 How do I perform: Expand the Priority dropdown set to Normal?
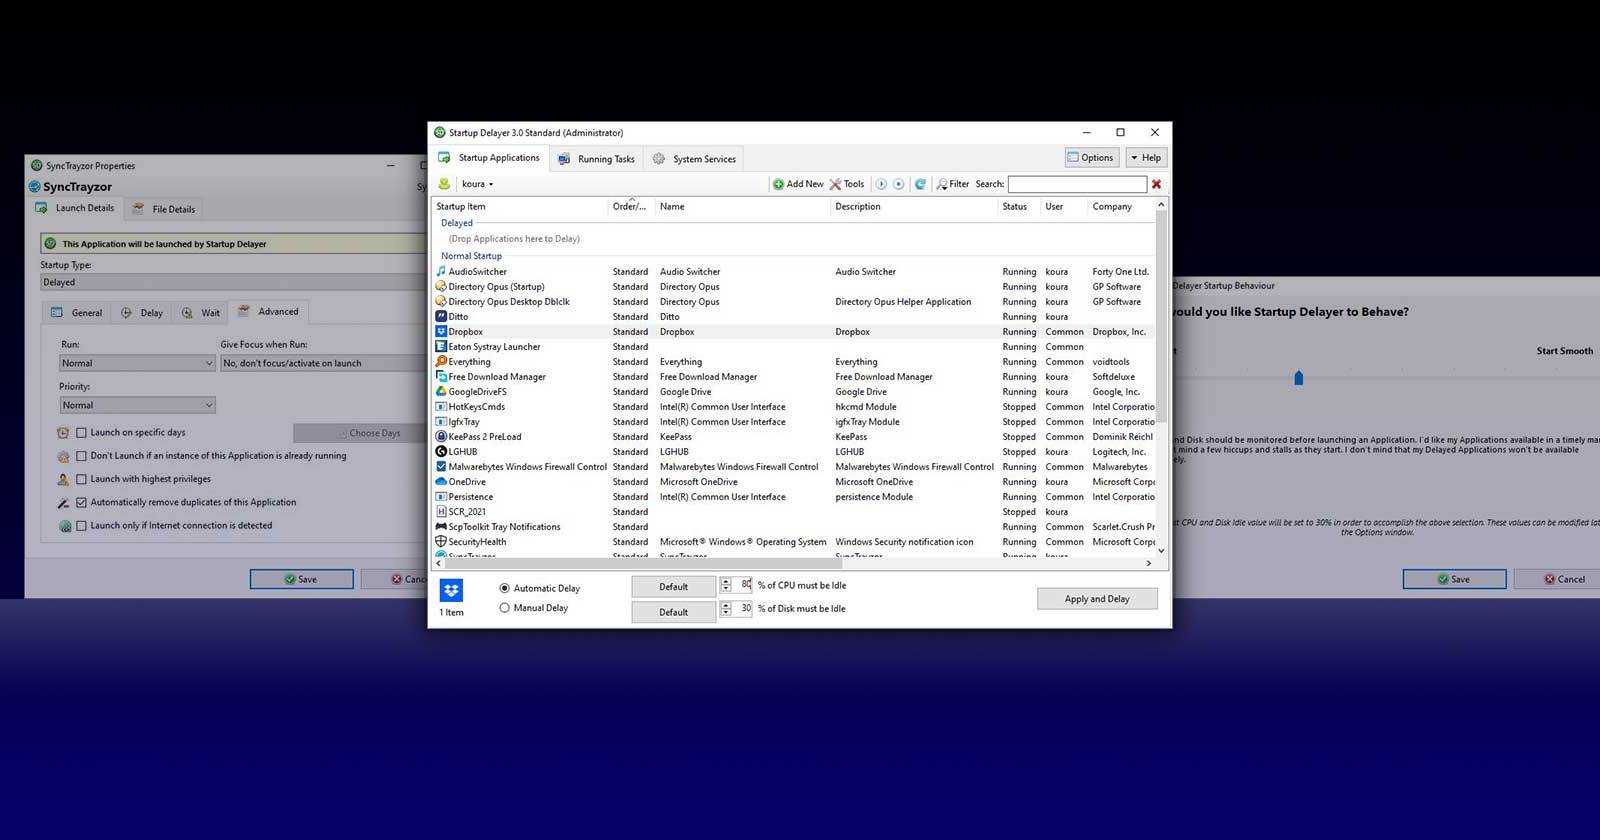click(137, 405)
